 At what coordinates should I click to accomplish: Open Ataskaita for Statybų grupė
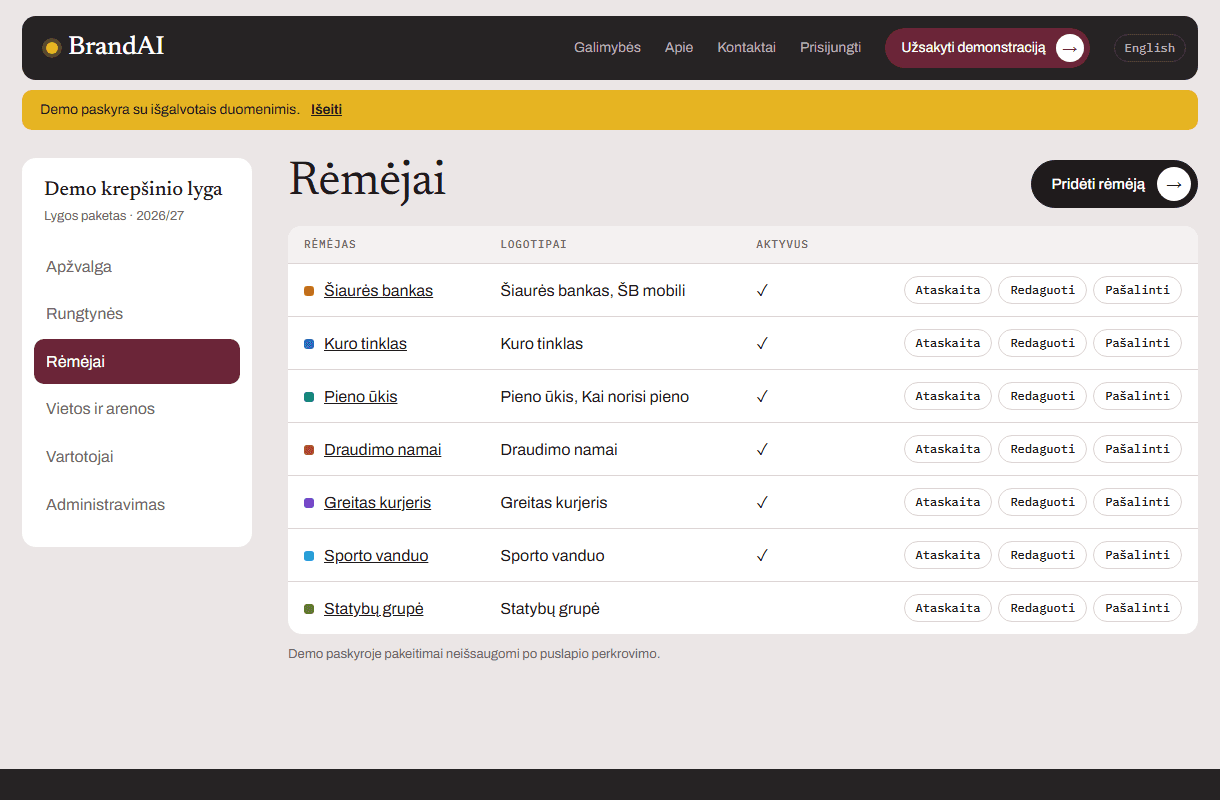(x=948, y=608)
